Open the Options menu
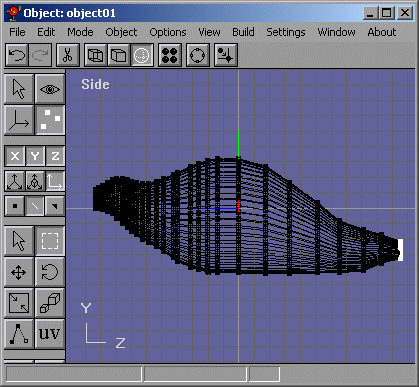The width and height of the screenshot is (419, 387). tap(168, 32)
